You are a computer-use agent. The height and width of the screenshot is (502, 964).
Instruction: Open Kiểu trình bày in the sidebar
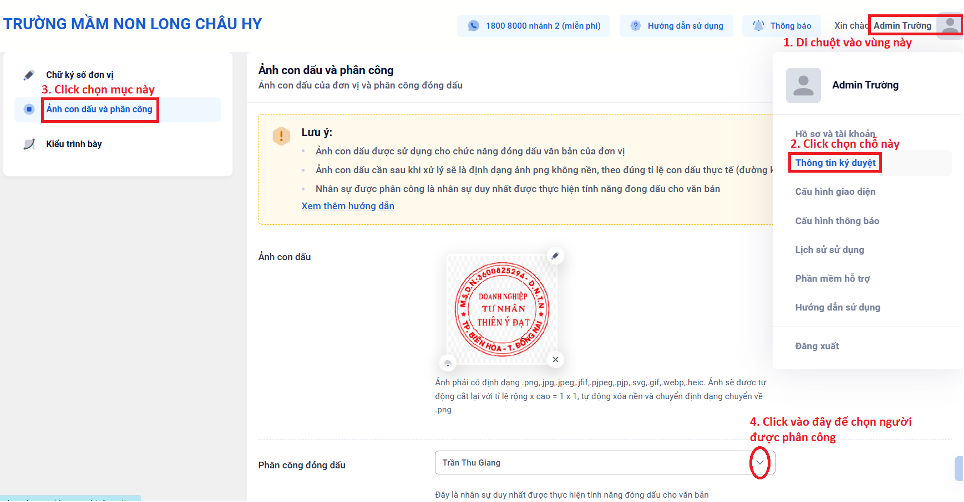point(74,144)
